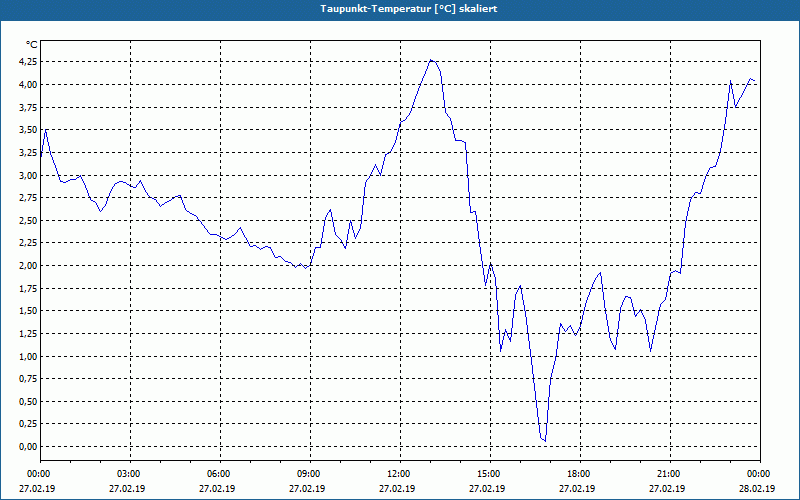The image size is (800, 500).
Task: Click the 4,00 y-axis value
Action: pyautogui.click(x=28, y=84)
